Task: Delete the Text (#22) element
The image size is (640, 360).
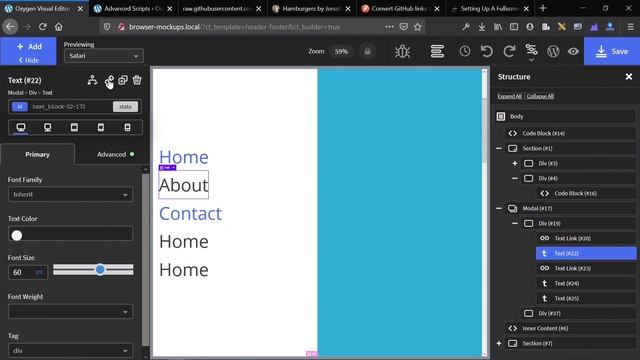Action: [137, 80]
